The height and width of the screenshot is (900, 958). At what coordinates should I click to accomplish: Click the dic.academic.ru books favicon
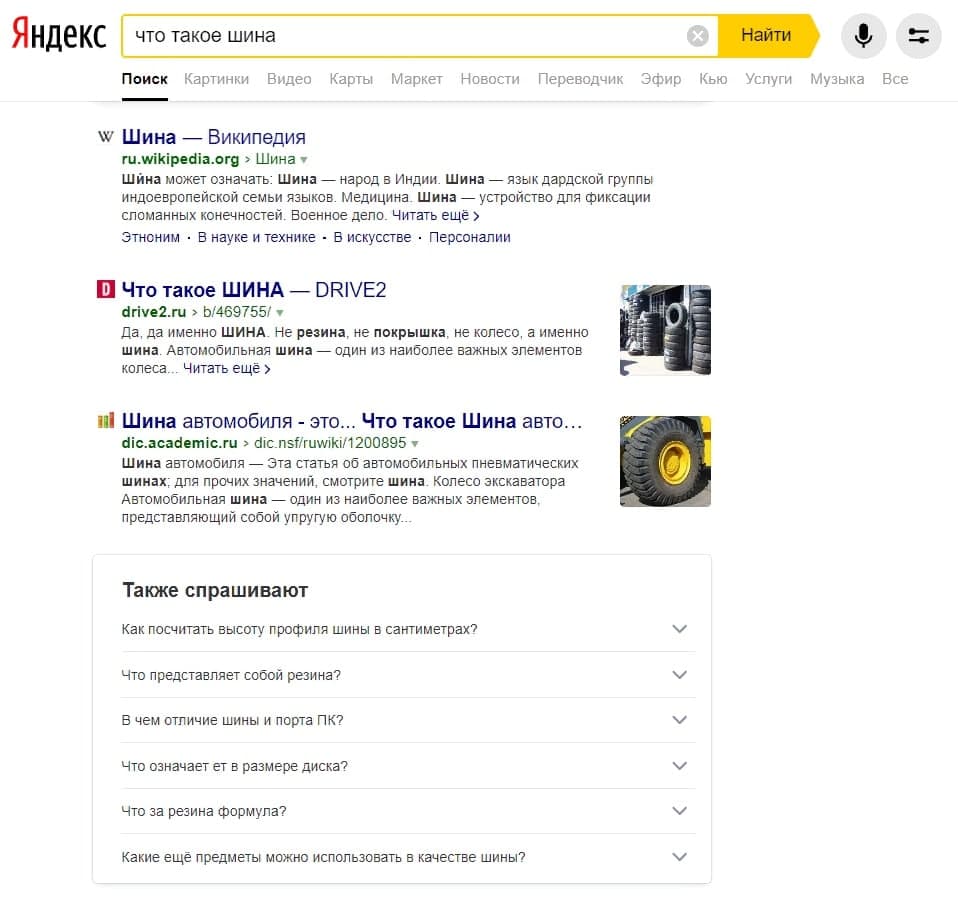coord(106,420)
